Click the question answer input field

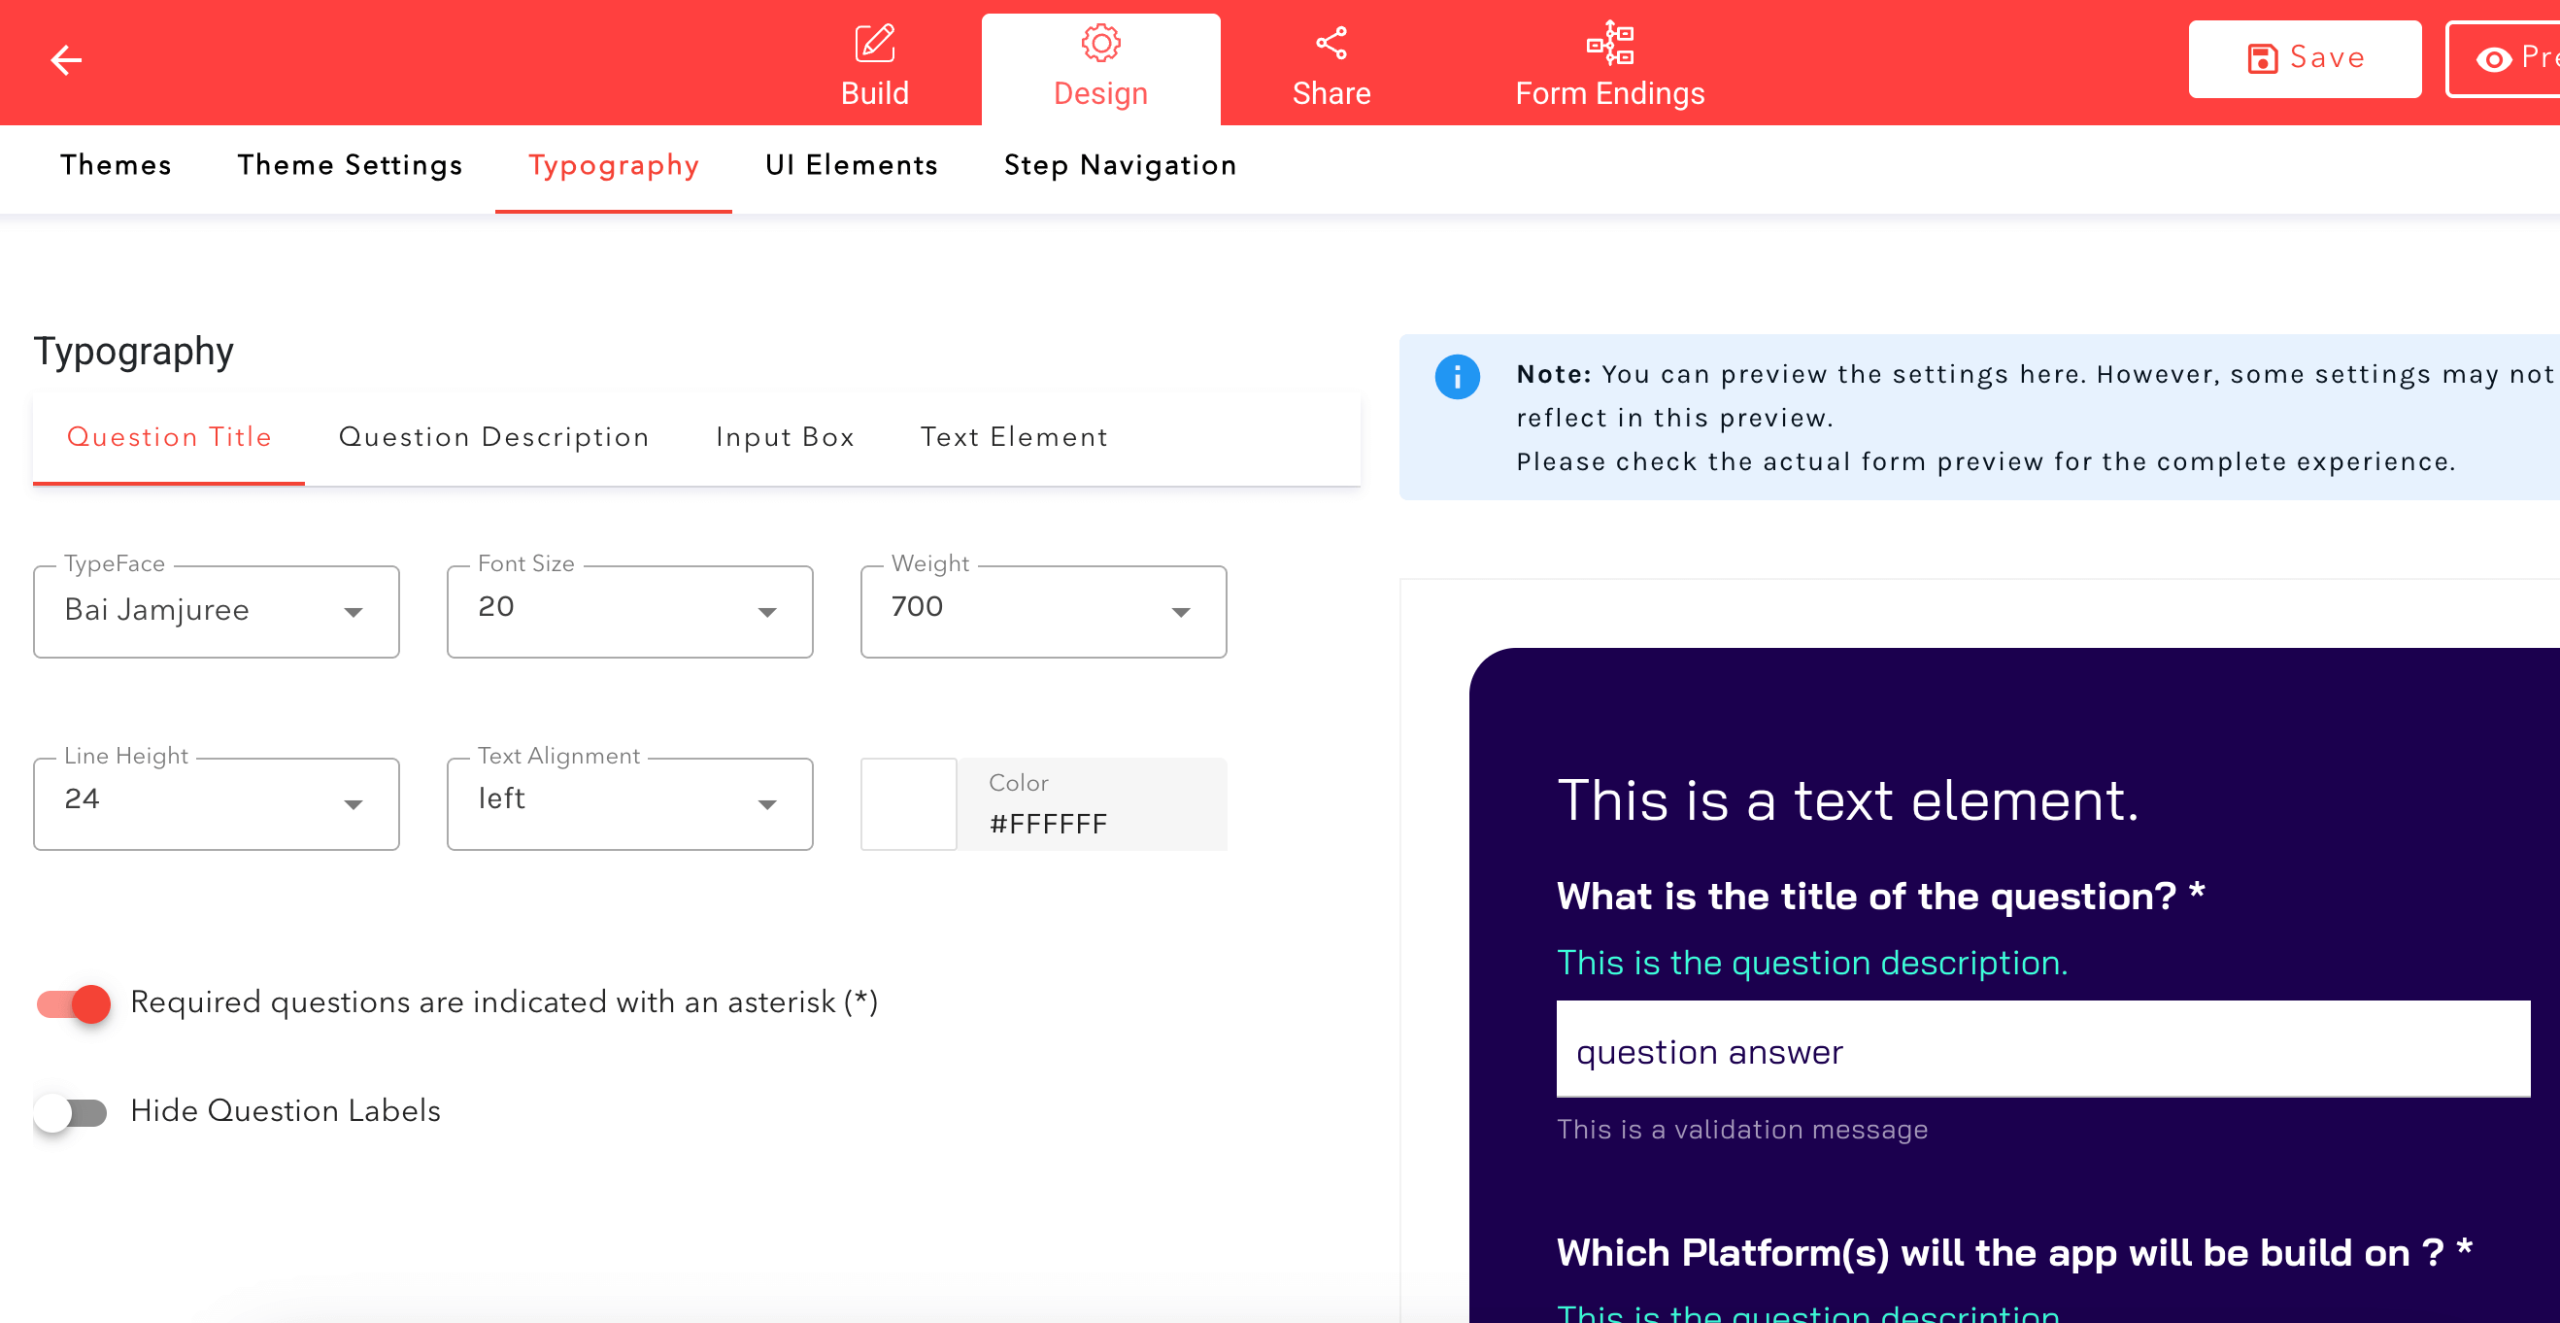(x=2042, y=1050)
